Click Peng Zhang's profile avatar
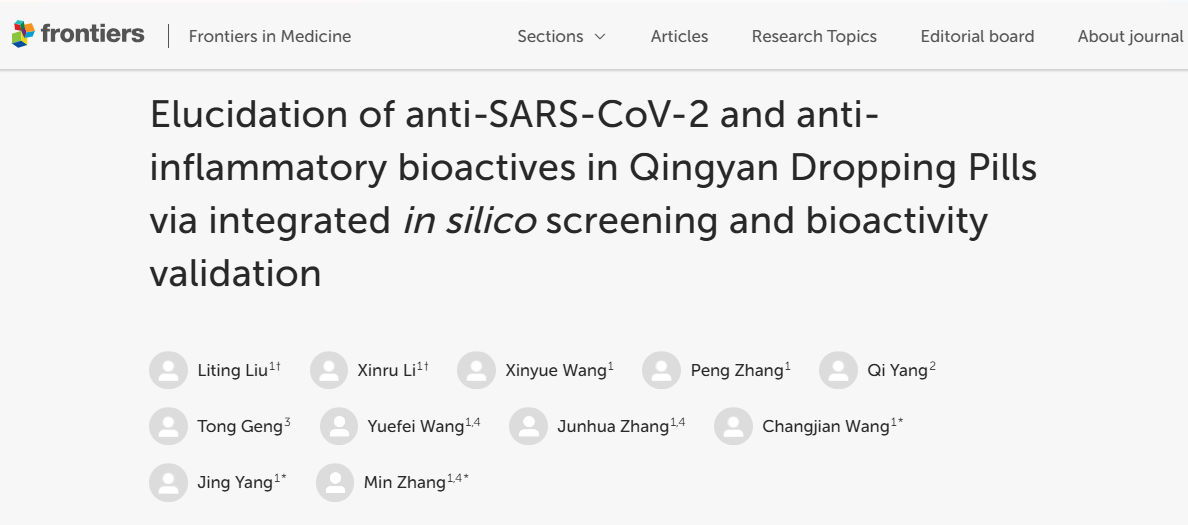Image resolution: width=1188 pixels, height=525 pixels. click(661, 370)
